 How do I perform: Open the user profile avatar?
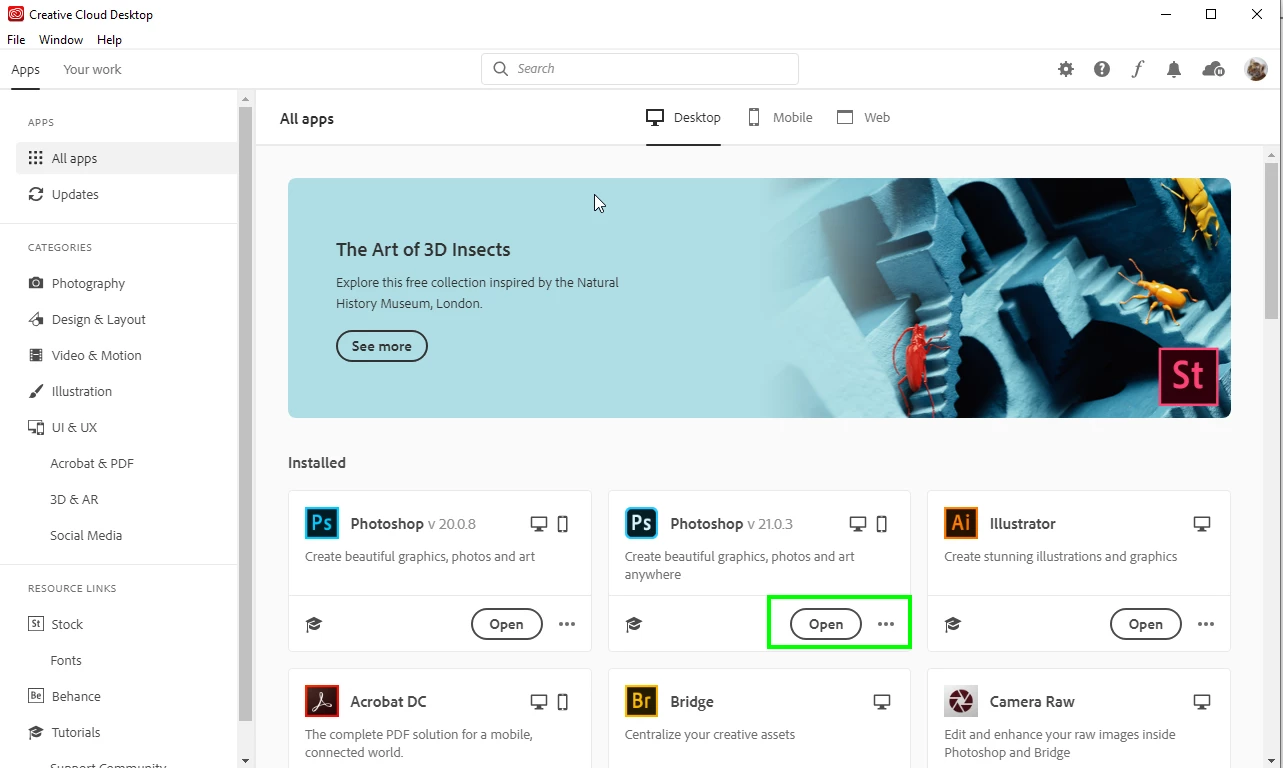[1256, 69]
